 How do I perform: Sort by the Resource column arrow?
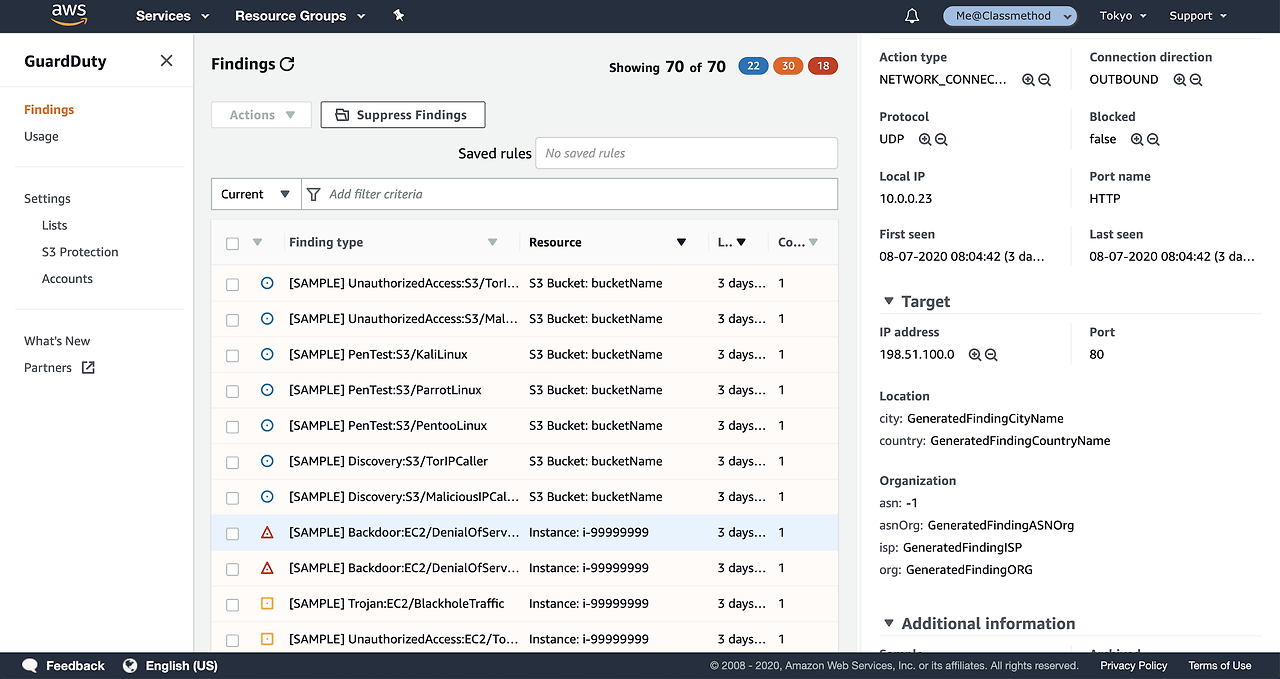pos(682,243)
